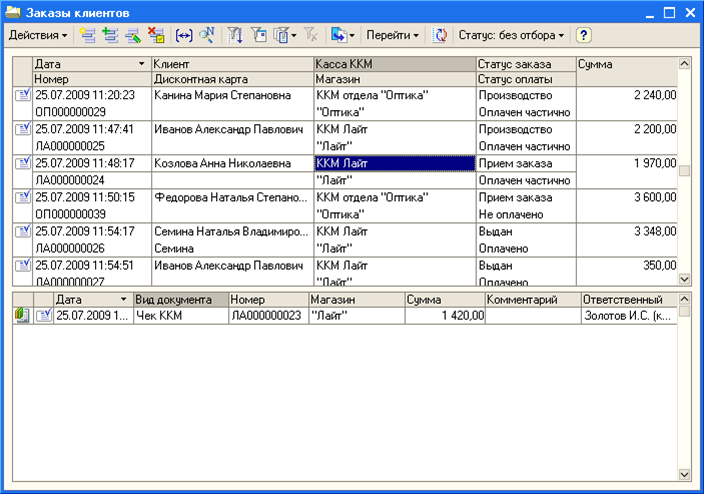Click the Комментарий column header

(x=533, y=300)
